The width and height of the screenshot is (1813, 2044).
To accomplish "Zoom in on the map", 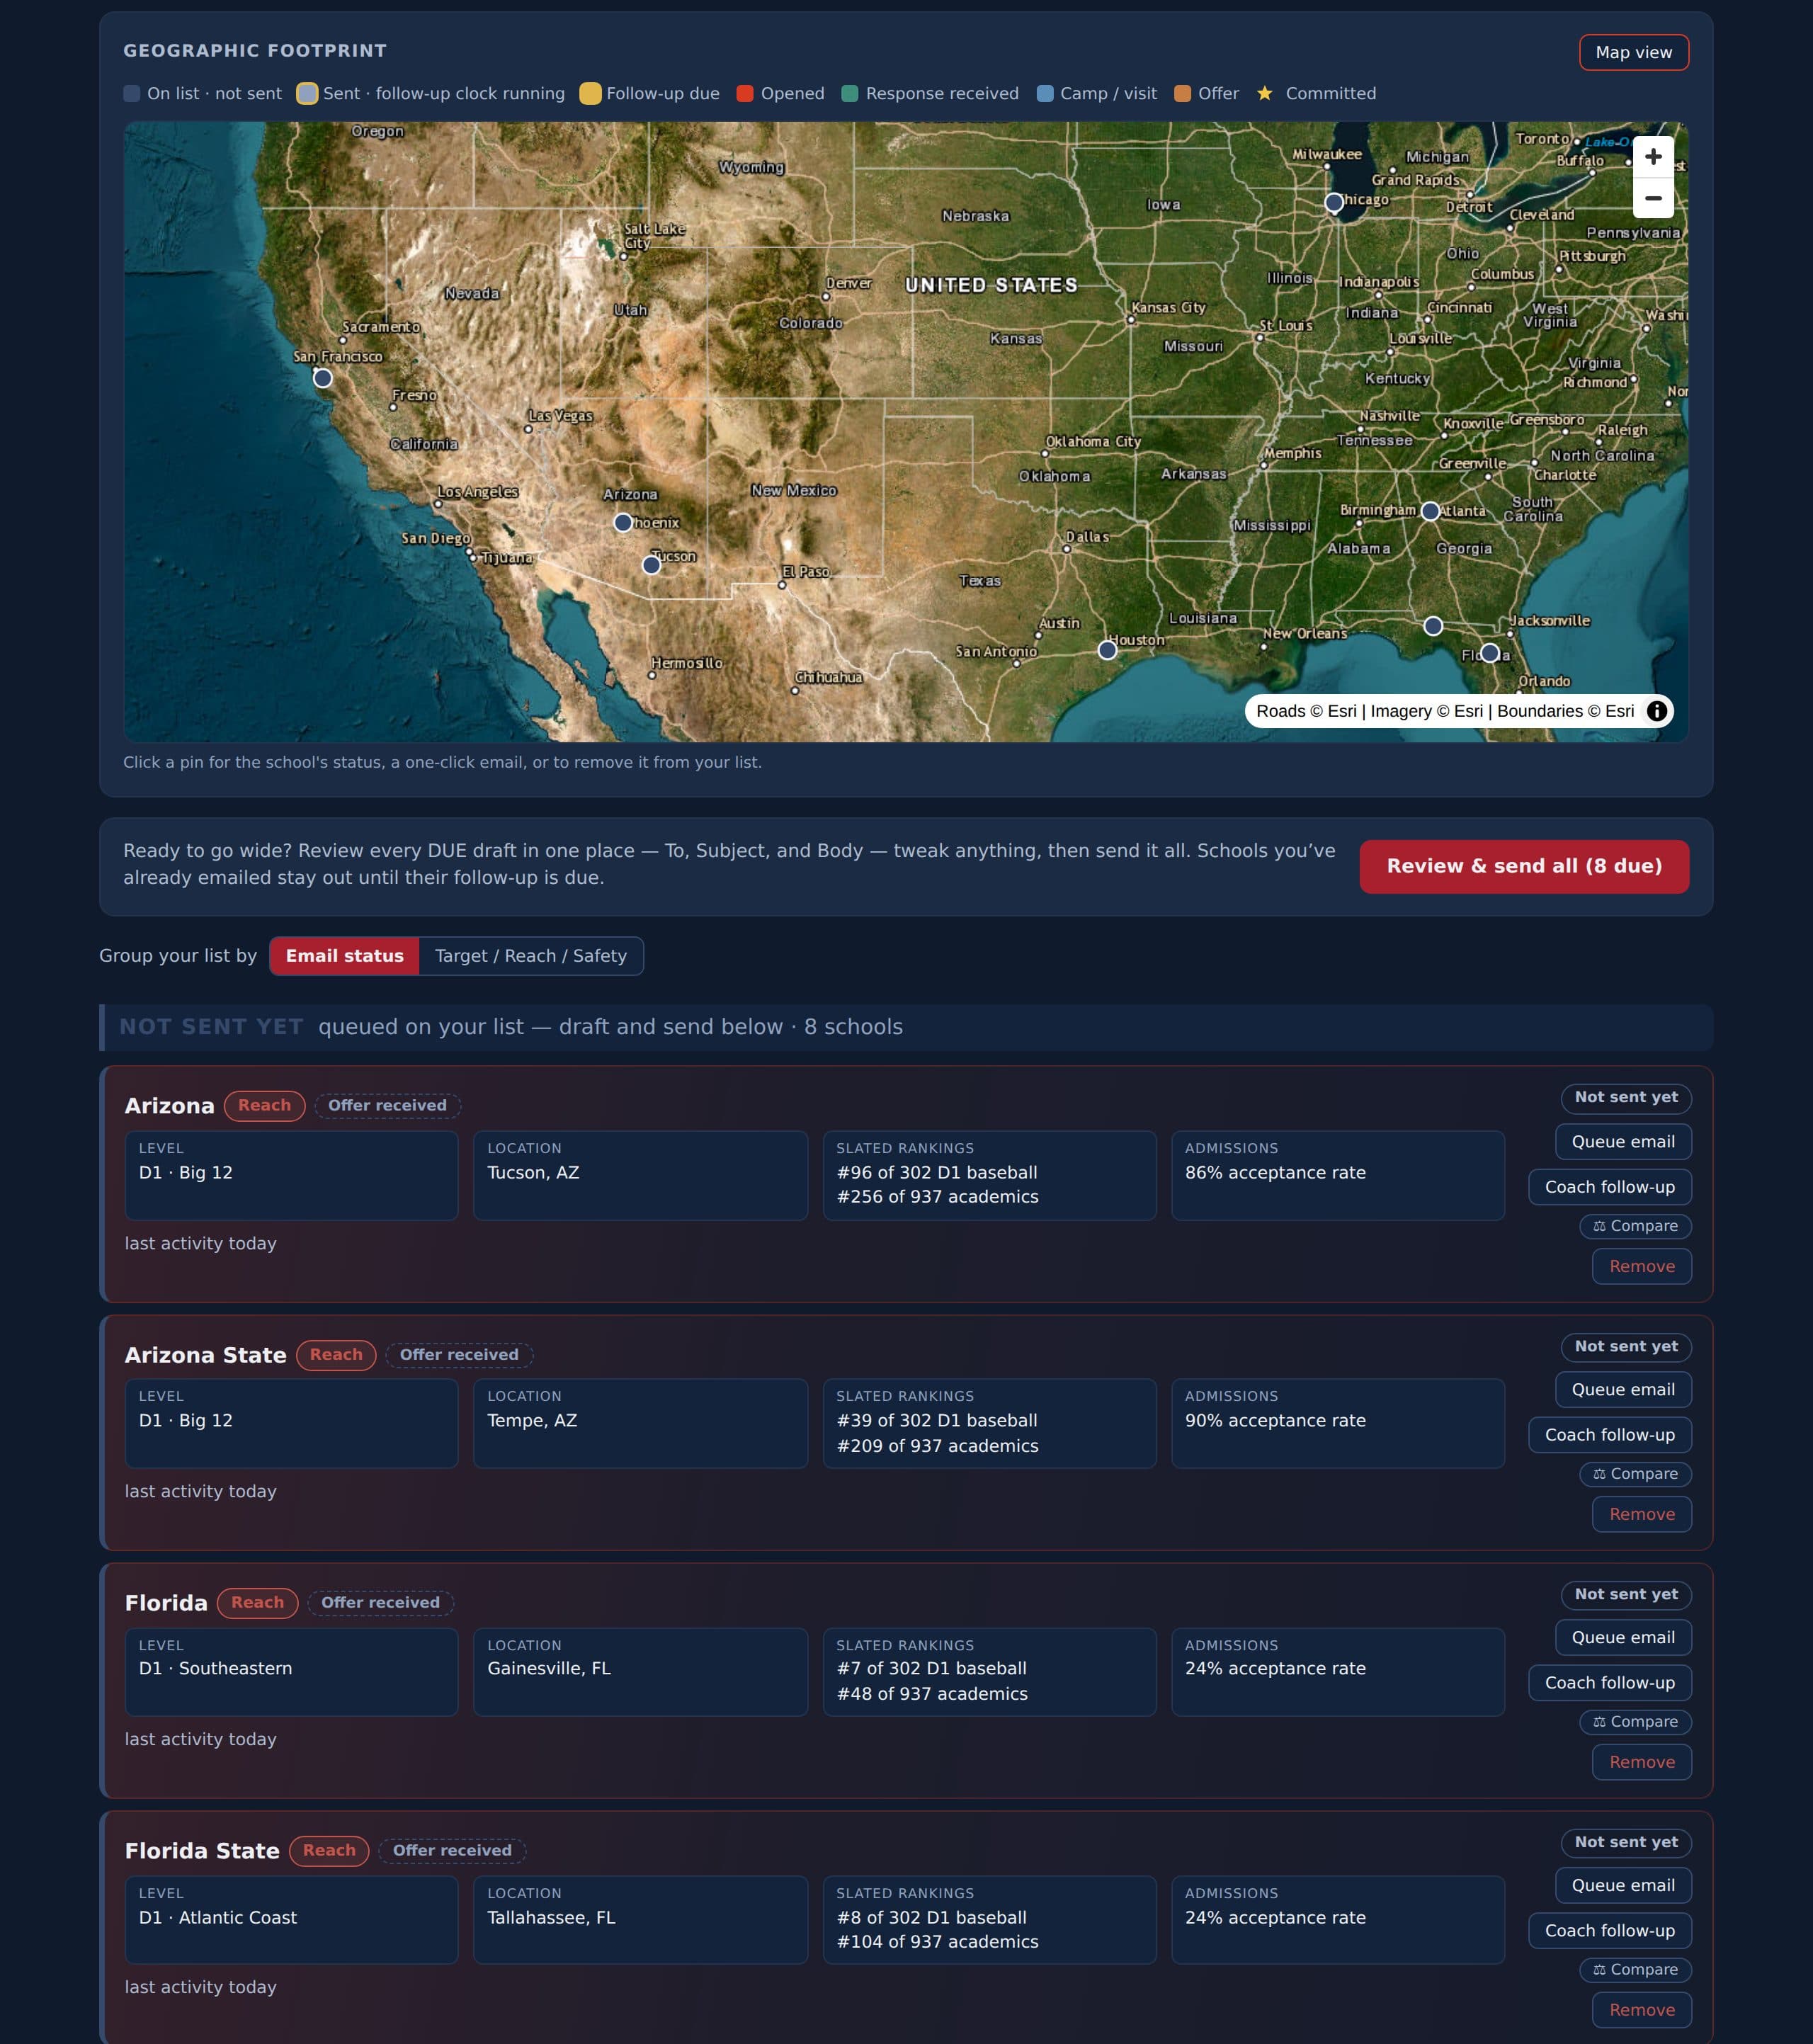I will click(1653, 157).
